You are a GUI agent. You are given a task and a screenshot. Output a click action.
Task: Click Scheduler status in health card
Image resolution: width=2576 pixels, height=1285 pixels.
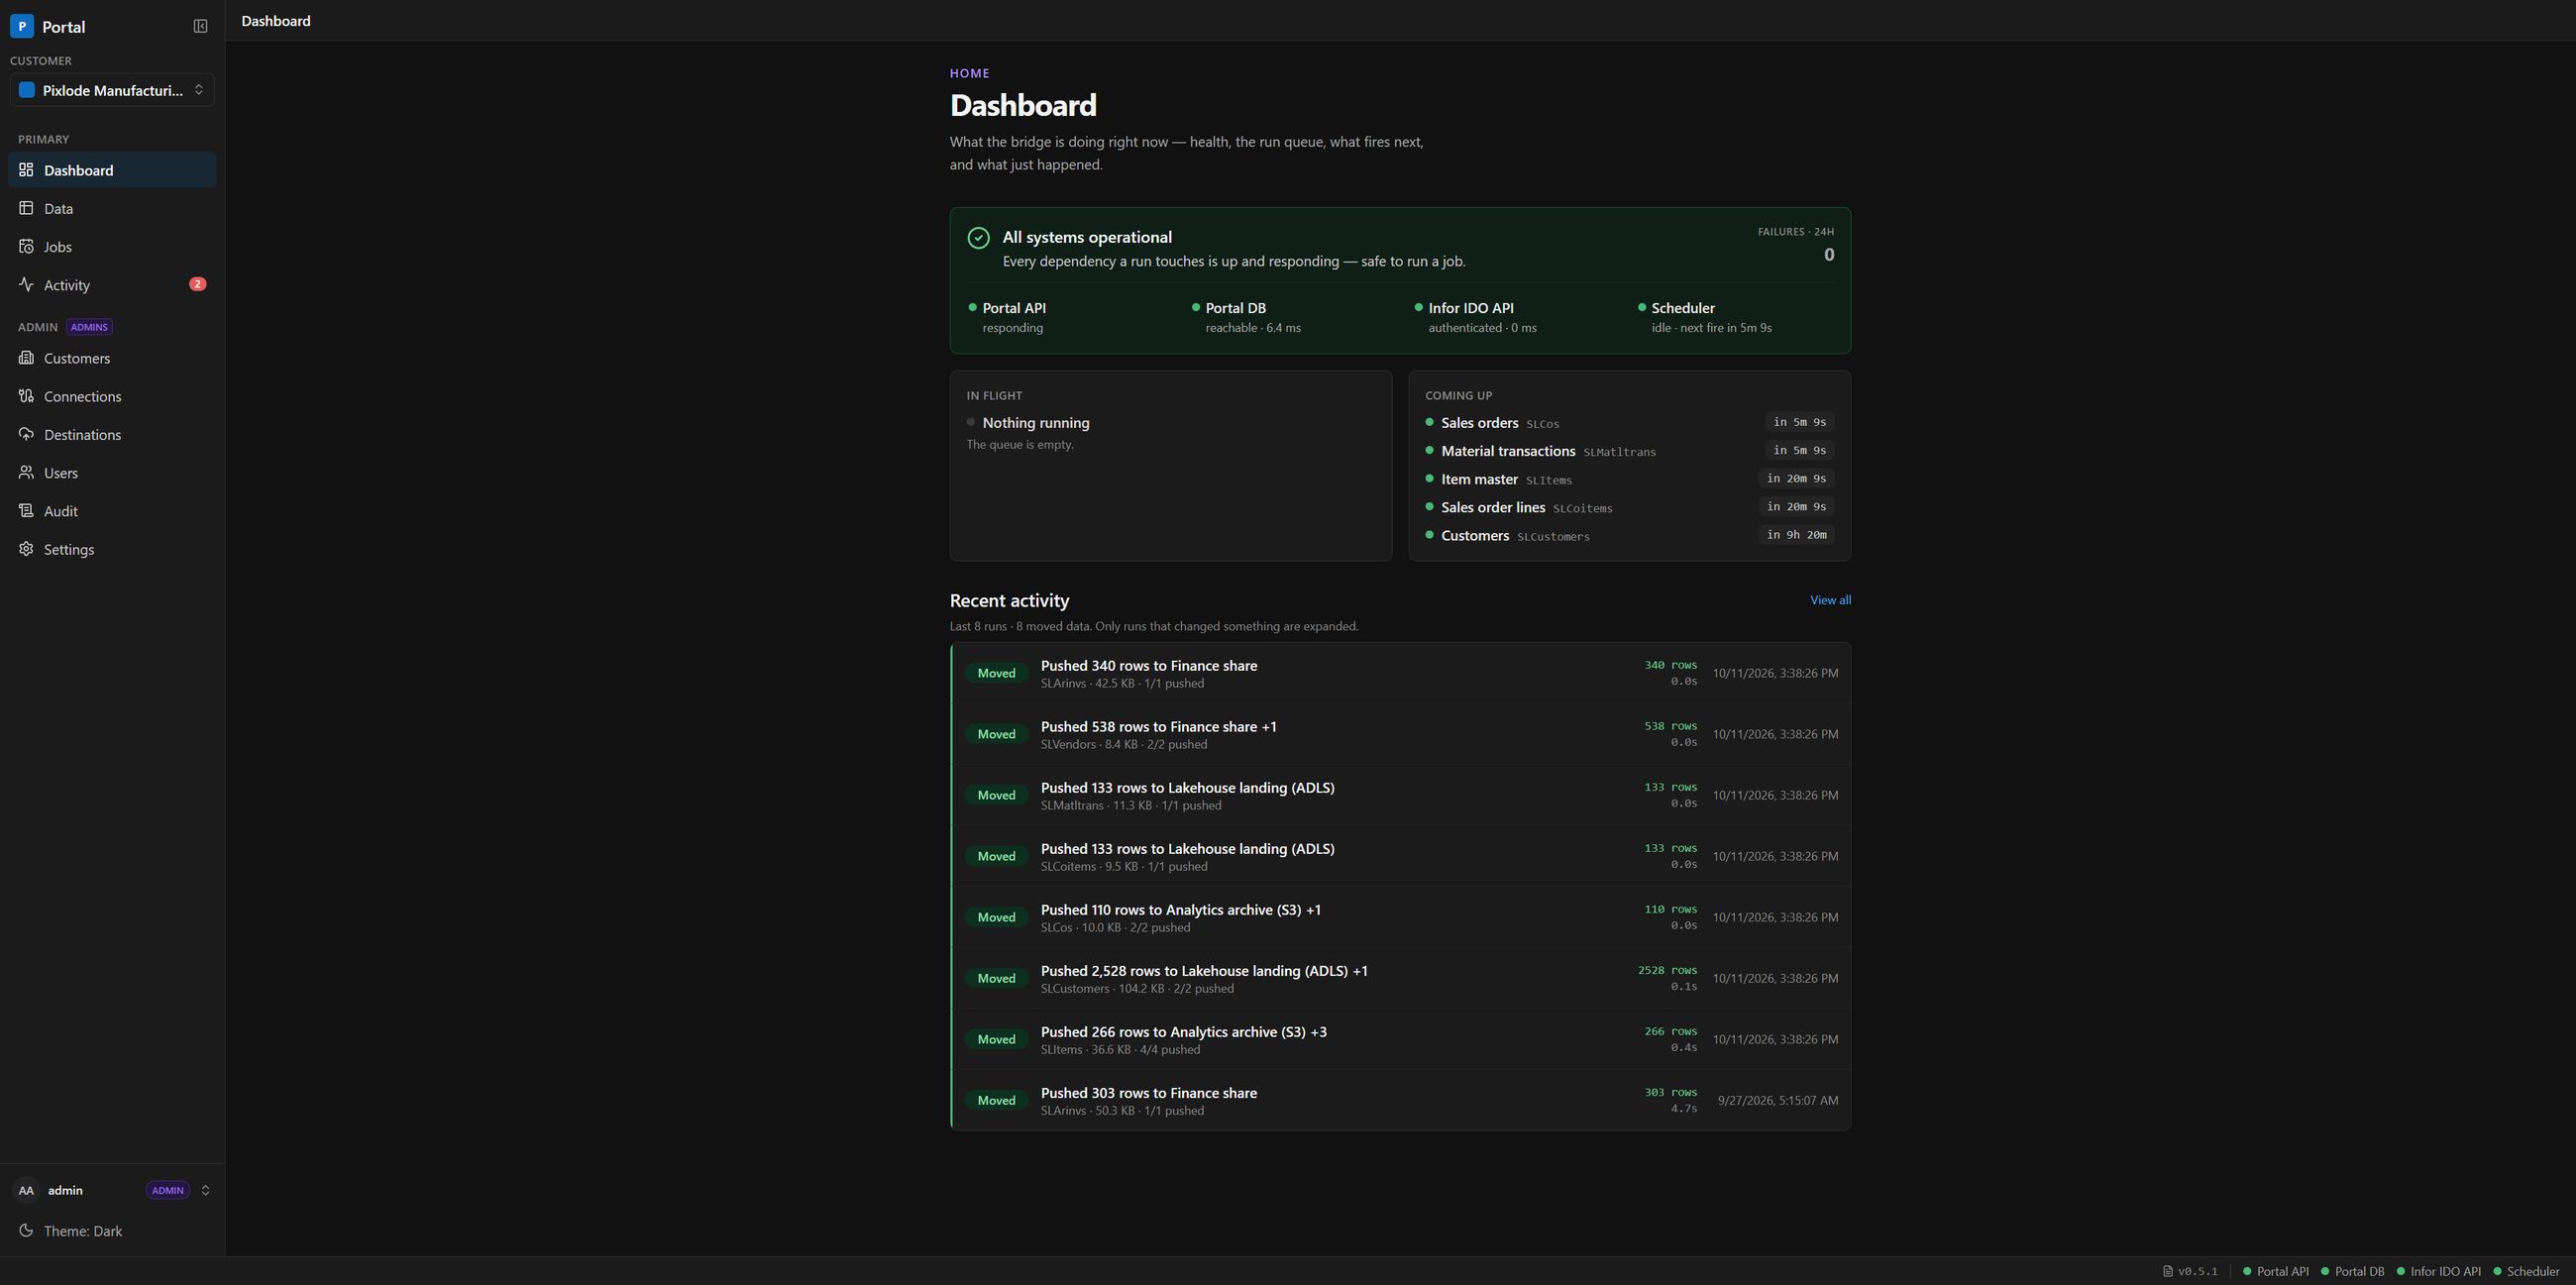tap(1705, 317)
